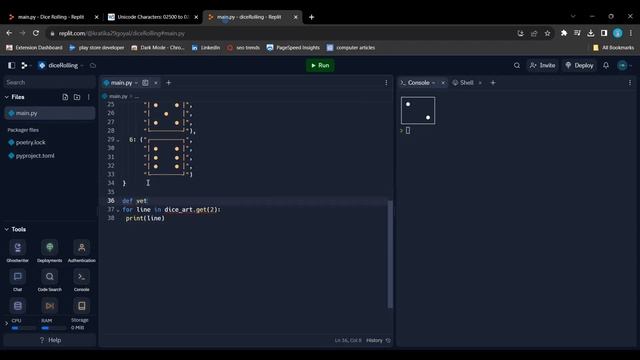Viewport: 640px width, 360px height.
Task: Click the main.py breadcrumb
Action: (118, 96)
